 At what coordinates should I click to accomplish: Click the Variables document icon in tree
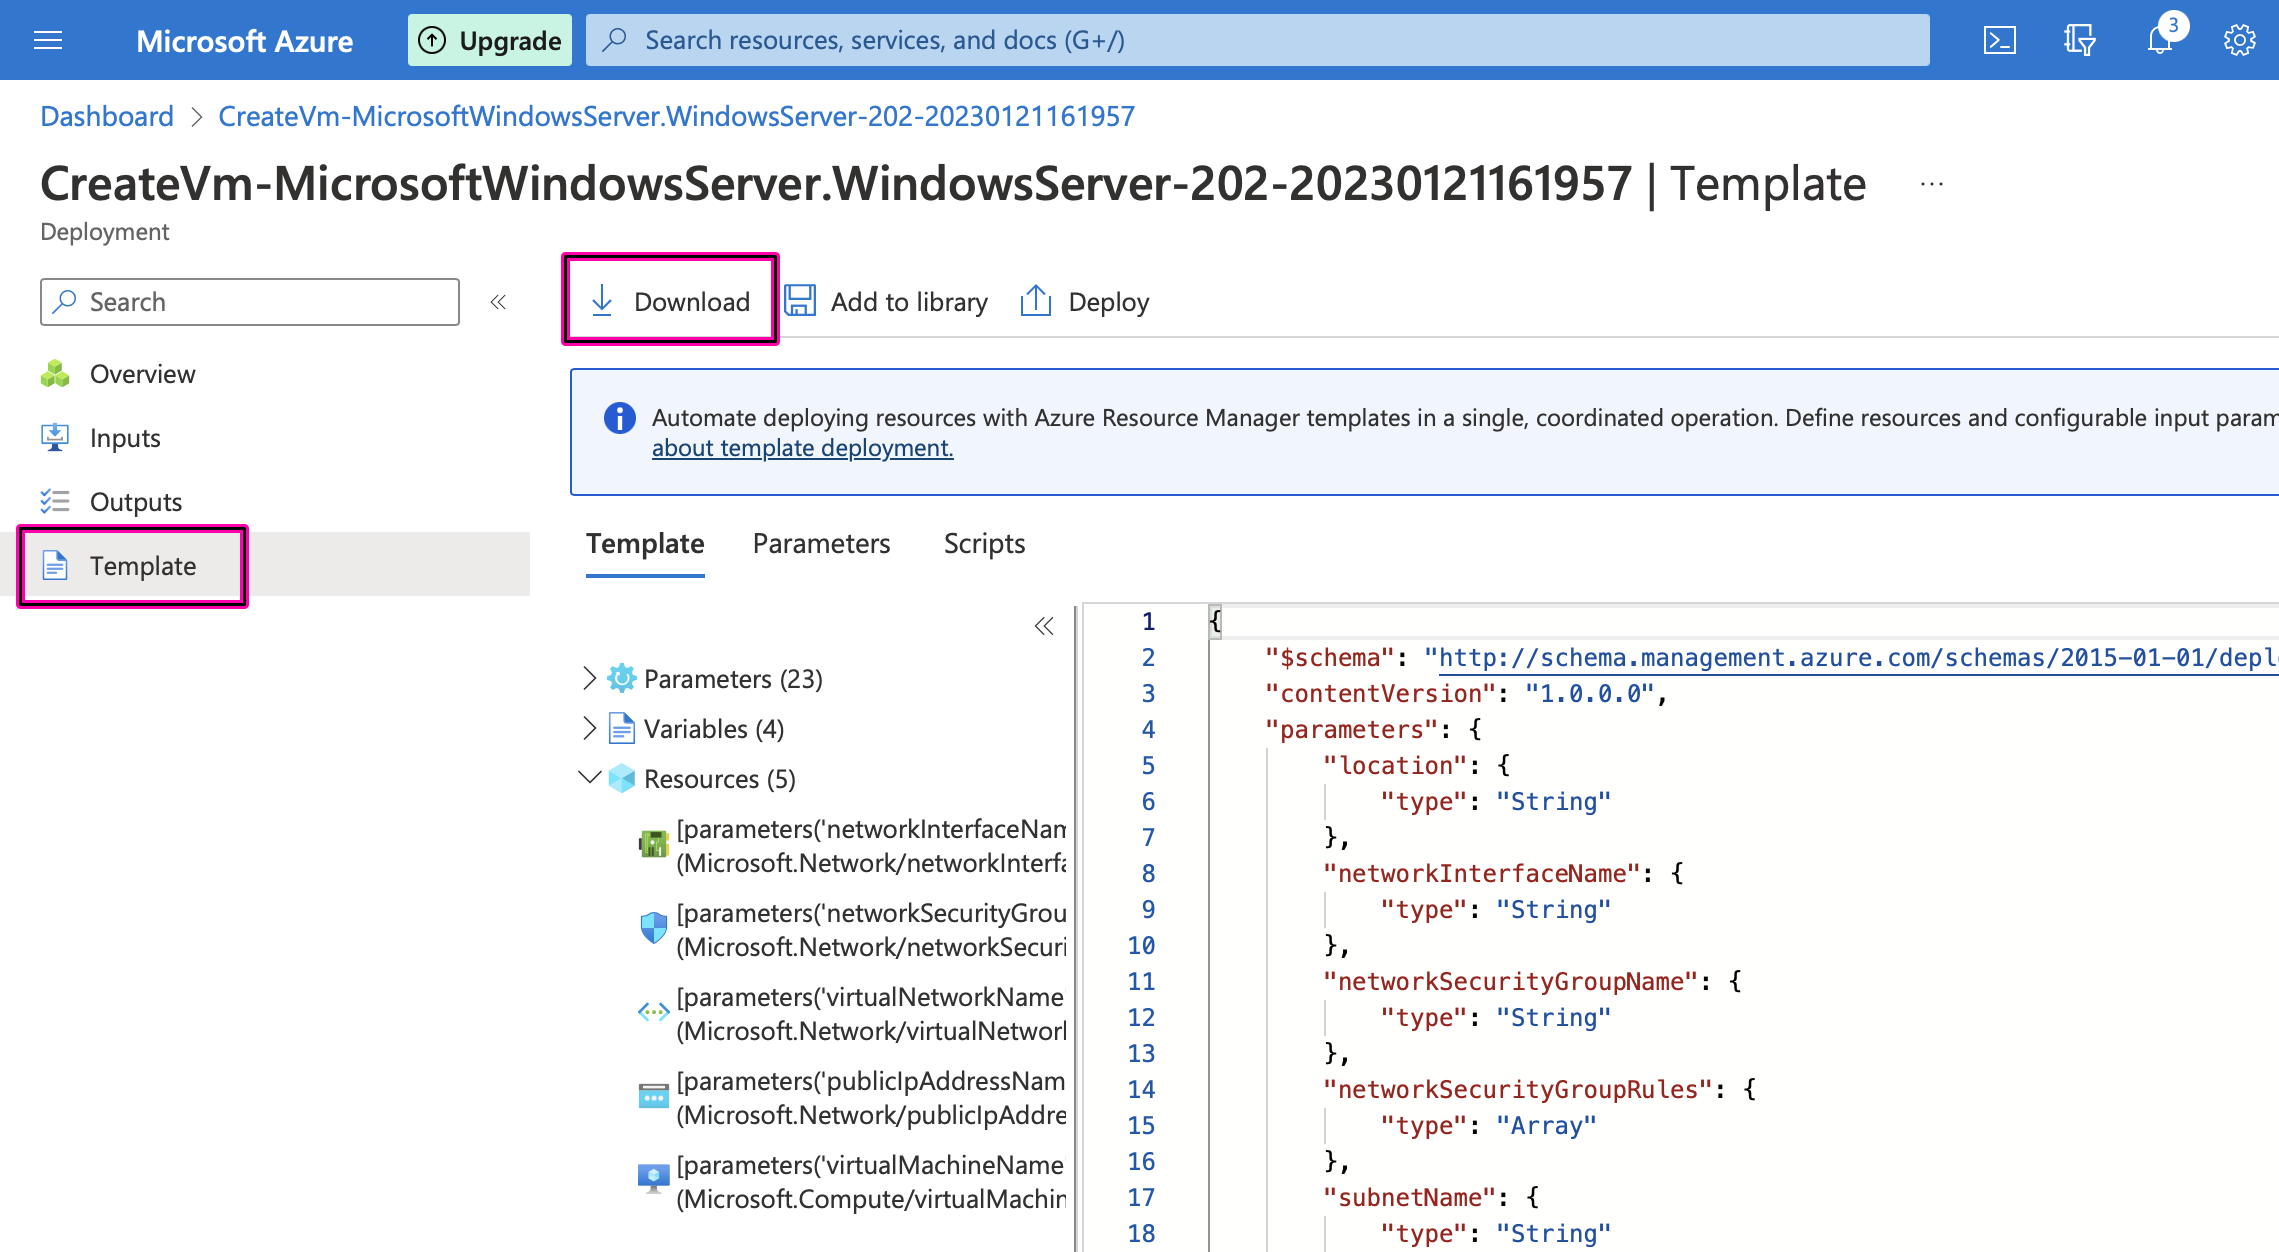pos(621,728)
